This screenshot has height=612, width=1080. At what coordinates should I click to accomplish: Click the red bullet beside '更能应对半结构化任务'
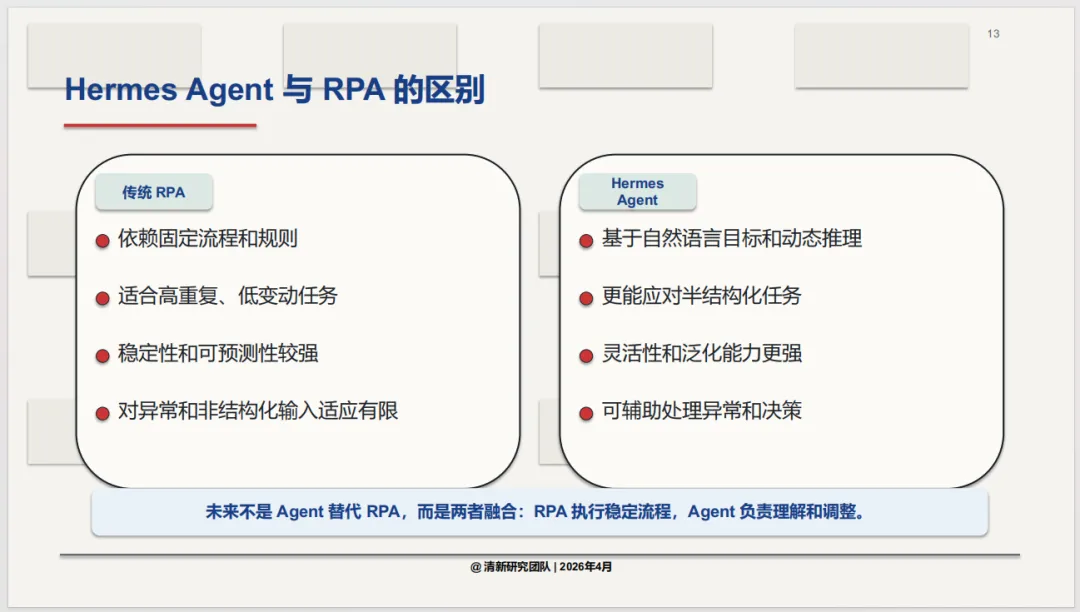tap(586, 298)
